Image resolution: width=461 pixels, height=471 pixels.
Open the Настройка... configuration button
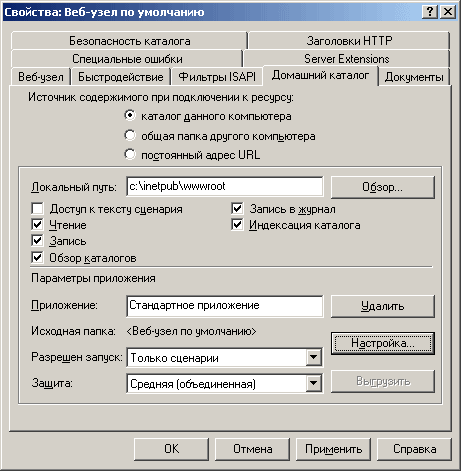tap(383, 343)
